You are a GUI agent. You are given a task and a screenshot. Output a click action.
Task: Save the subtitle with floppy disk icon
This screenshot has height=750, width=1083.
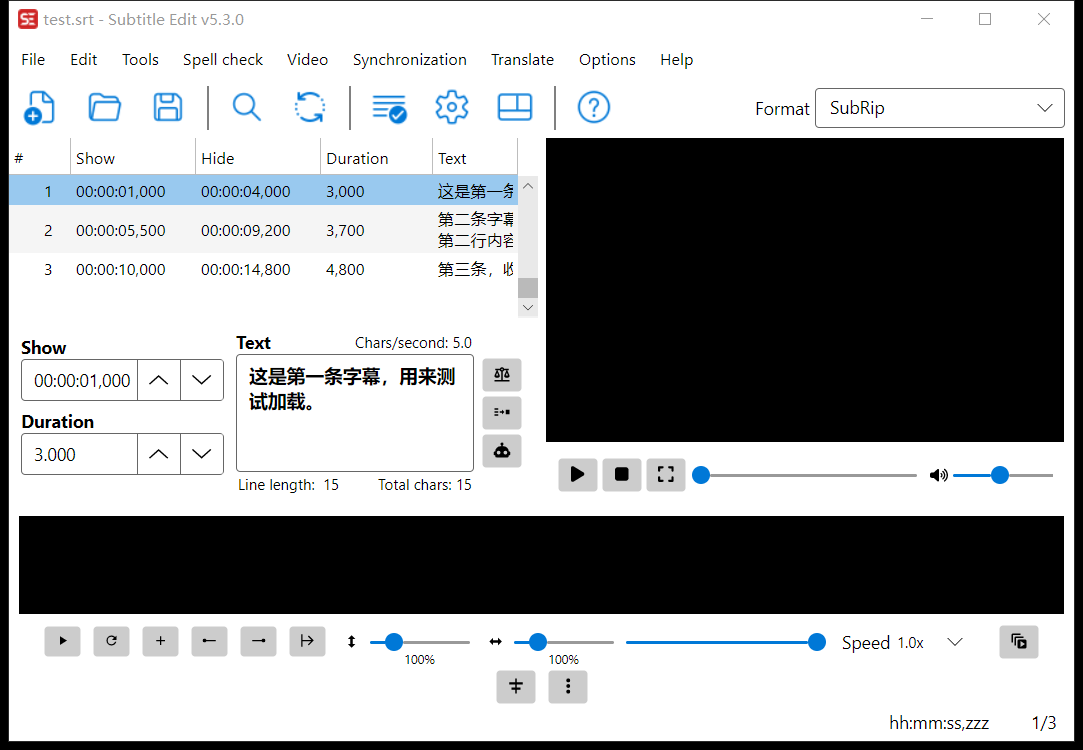[168, 108]
